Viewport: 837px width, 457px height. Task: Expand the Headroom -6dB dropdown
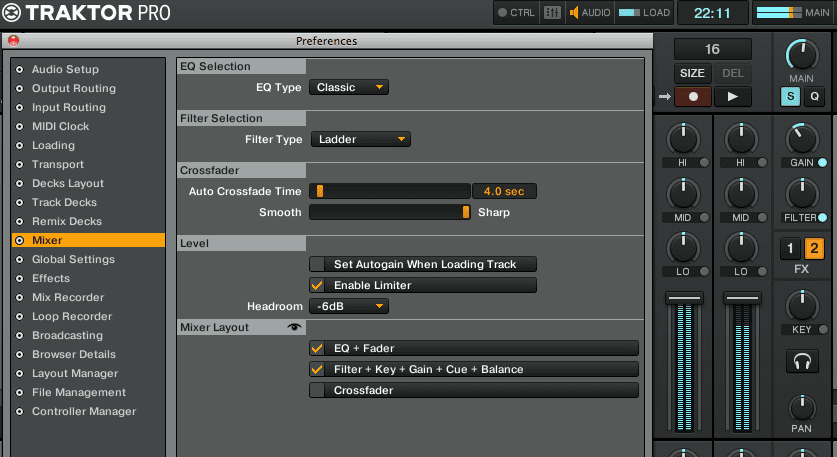[x=348, y=306]
